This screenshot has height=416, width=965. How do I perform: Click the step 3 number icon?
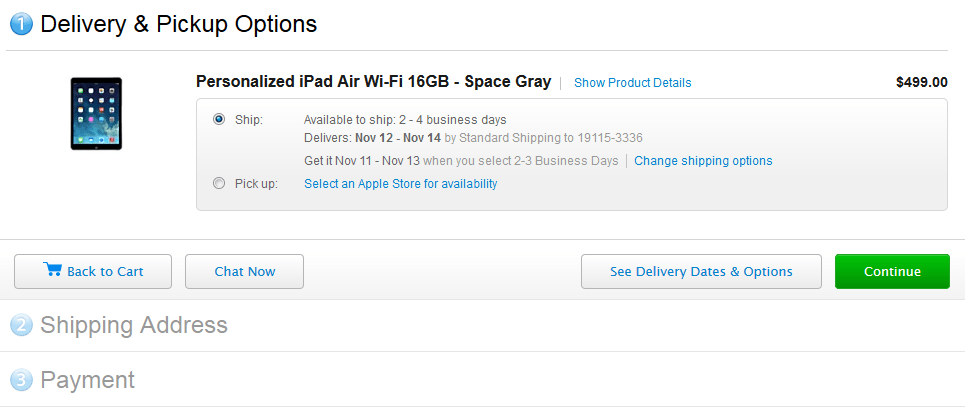[x=21, y=380]
